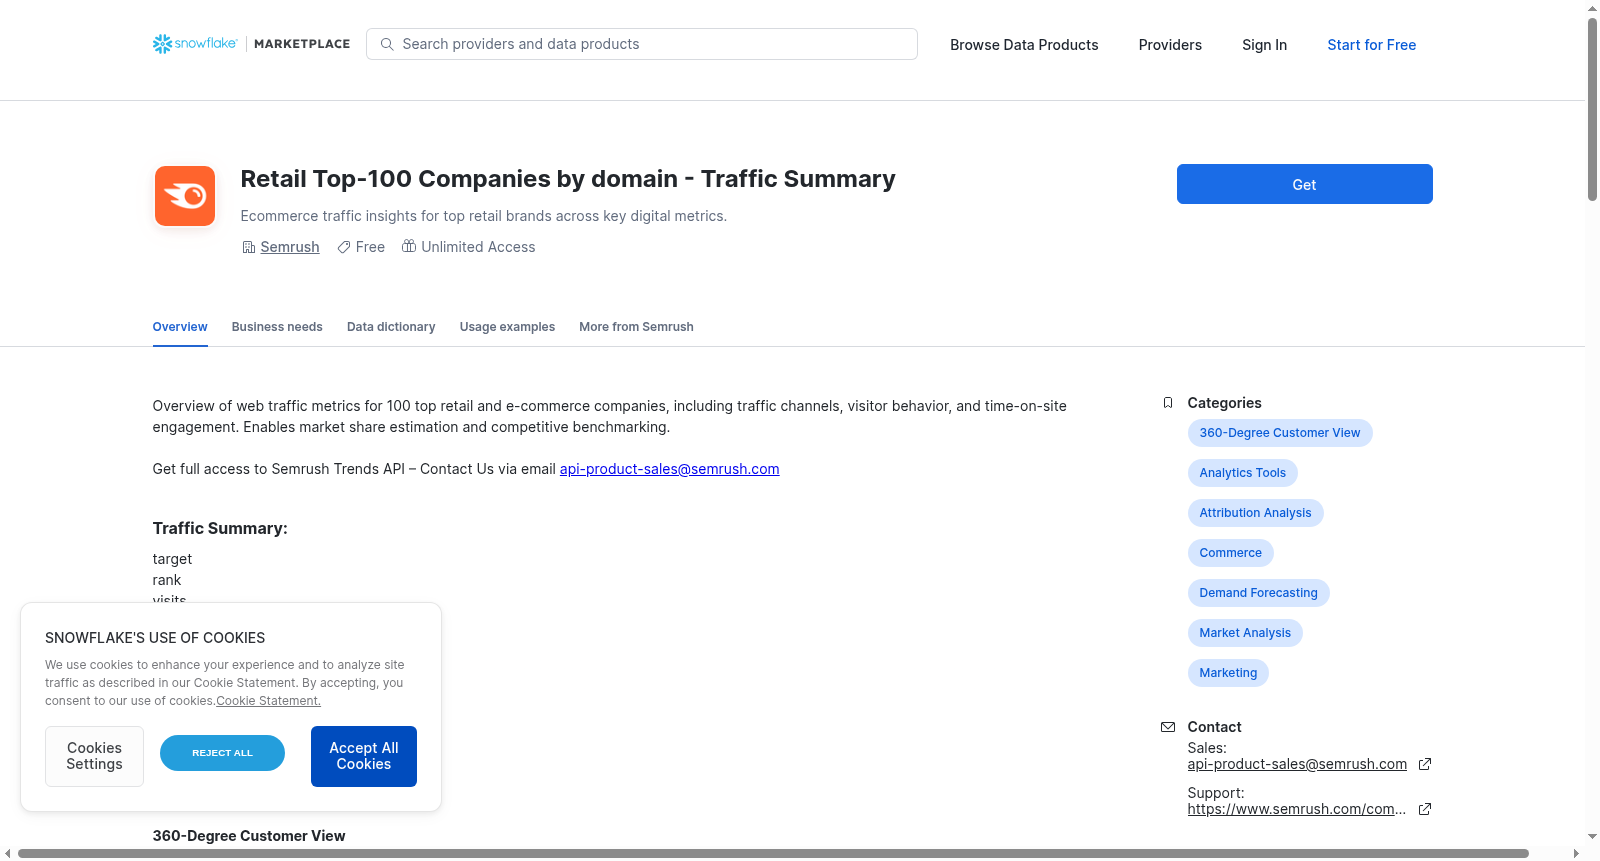Switch to Data dictionary tab
Image resolution: width=1600 pixels, height=861 pixels.
391,327
